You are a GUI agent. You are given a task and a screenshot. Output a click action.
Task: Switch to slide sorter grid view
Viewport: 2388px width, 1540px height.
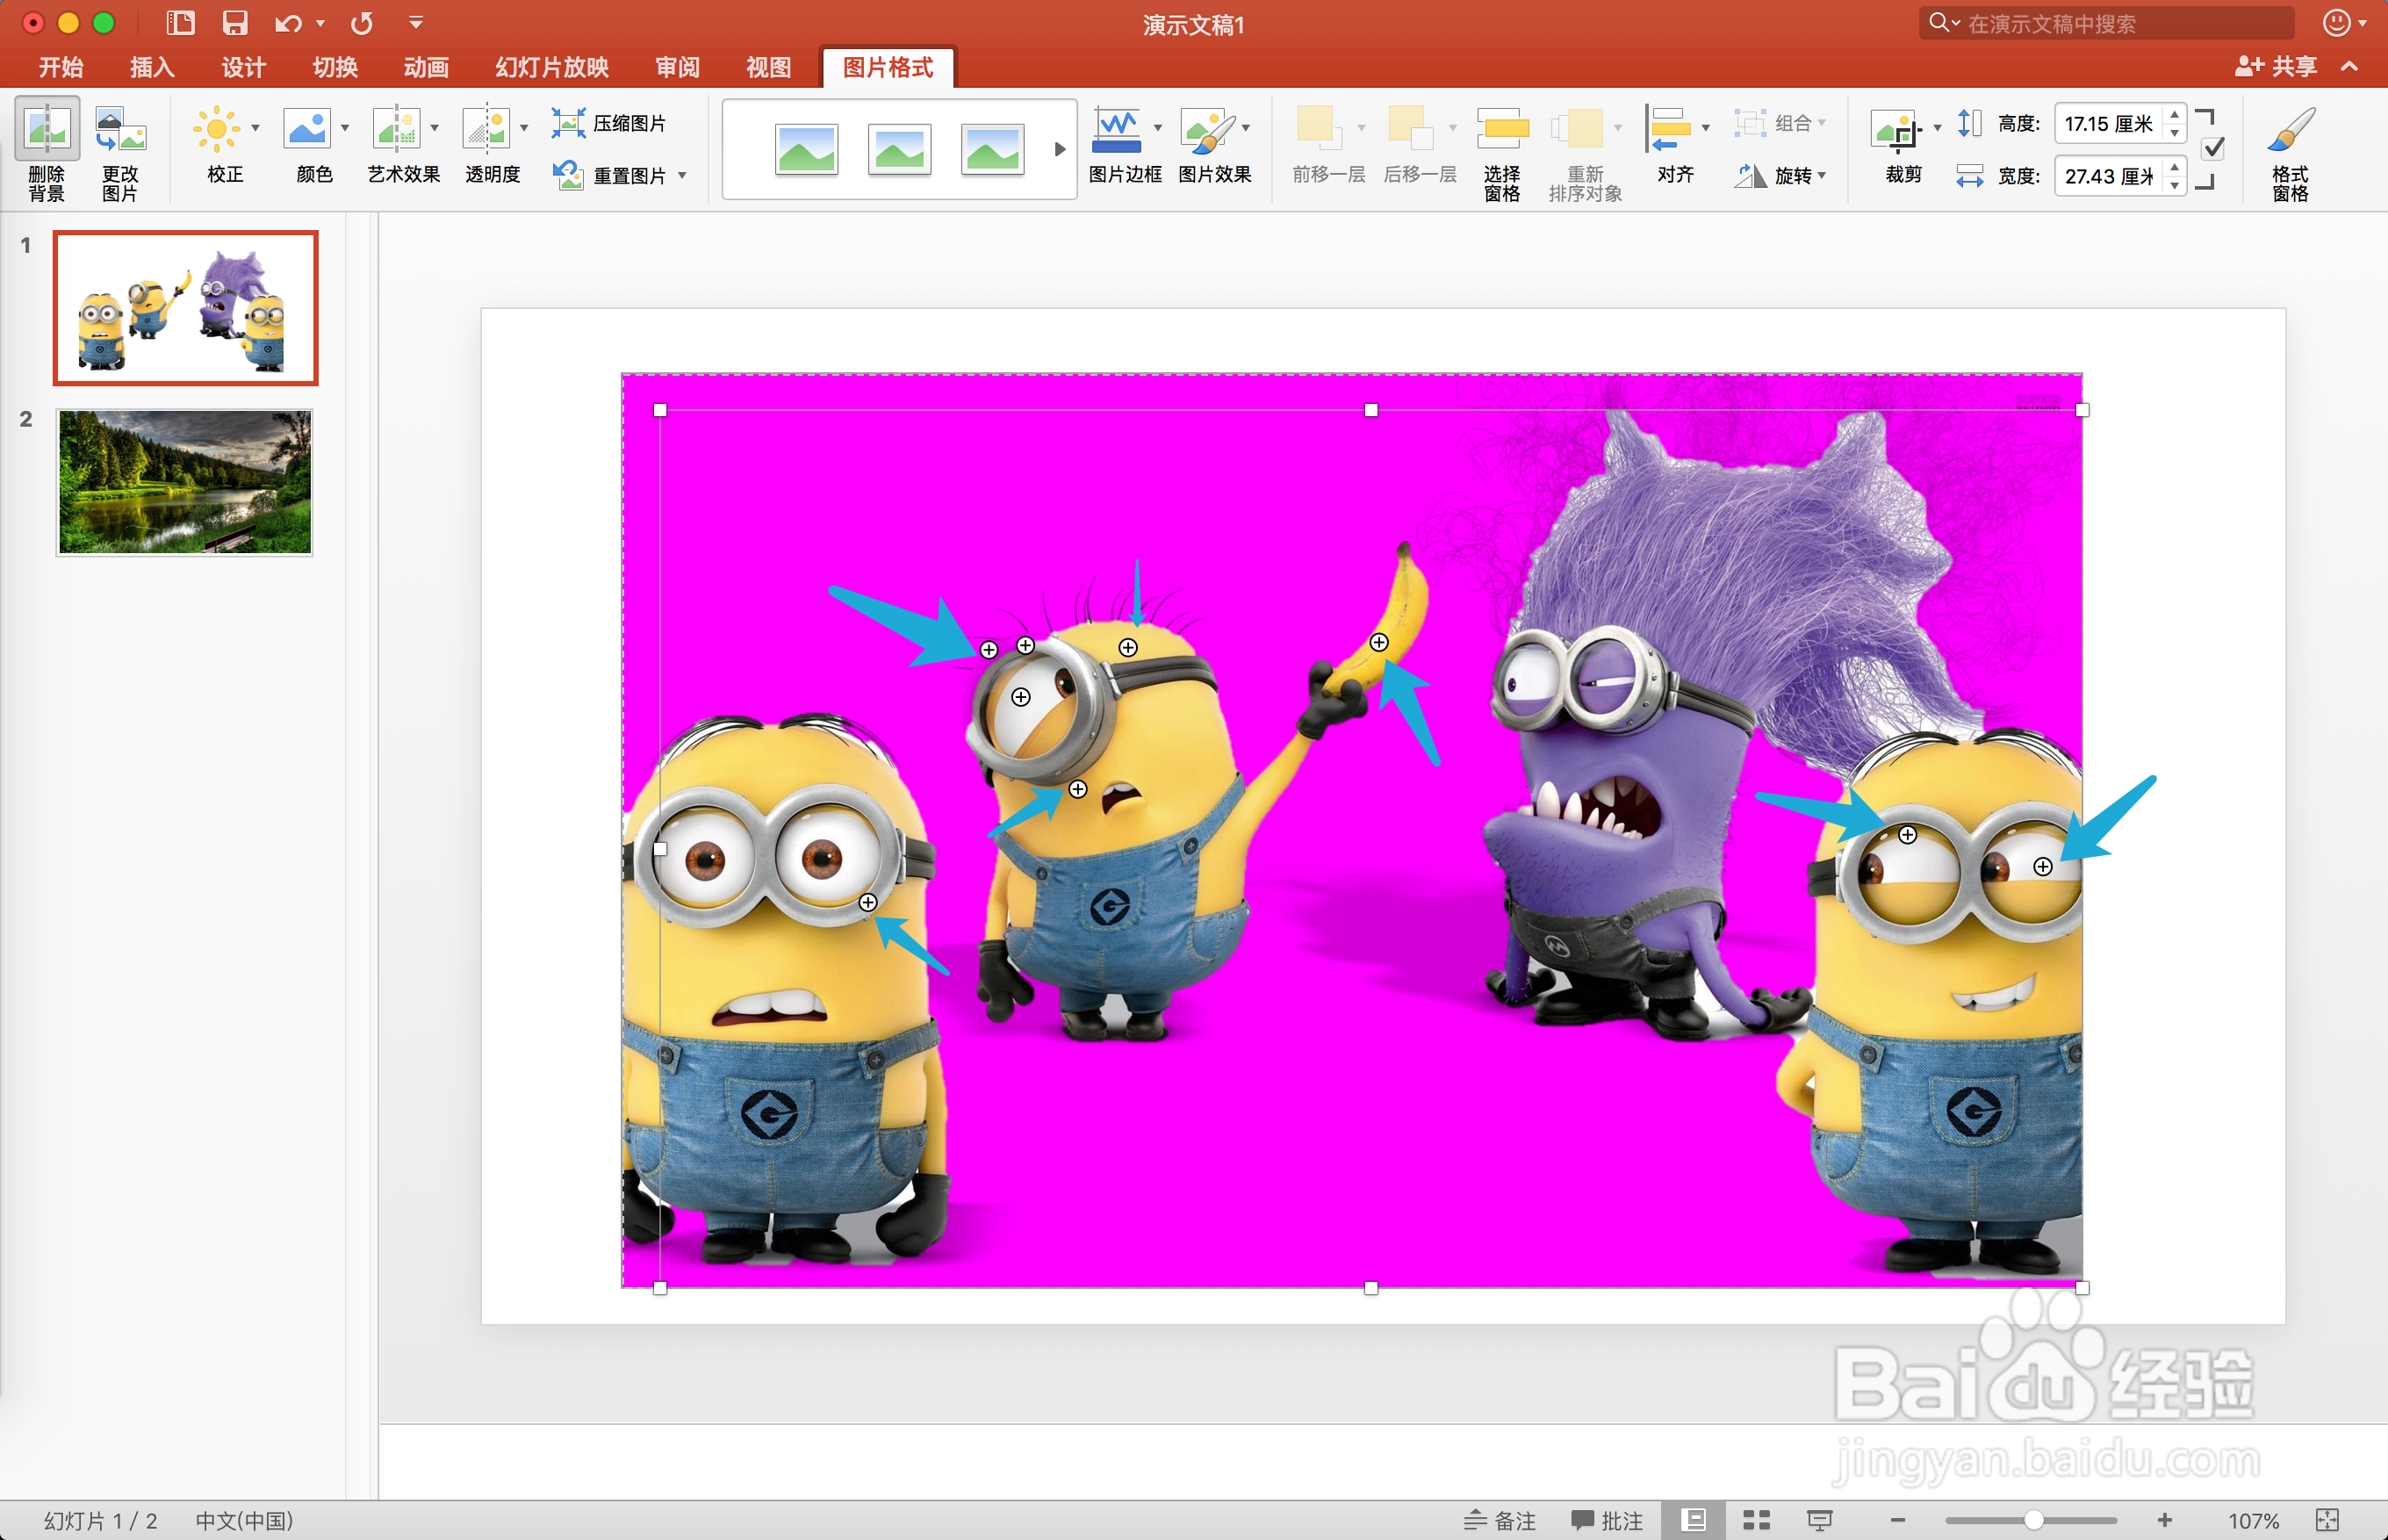point(1757,1520)
